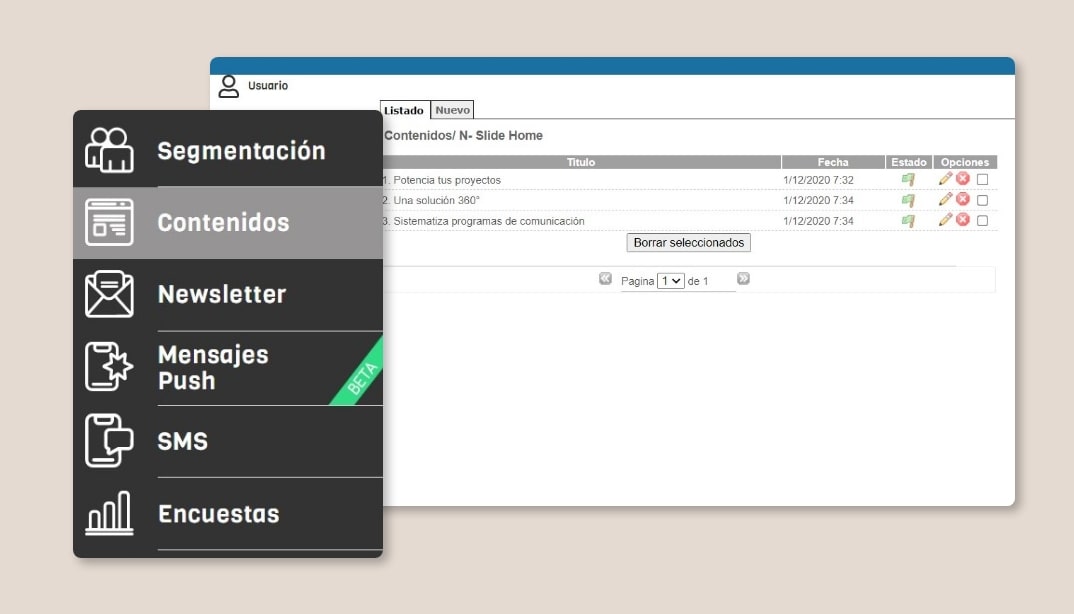This screenshot has height=614, width=1074.
Task: Click the Estado column header
Action: click(x=909, y=162)
